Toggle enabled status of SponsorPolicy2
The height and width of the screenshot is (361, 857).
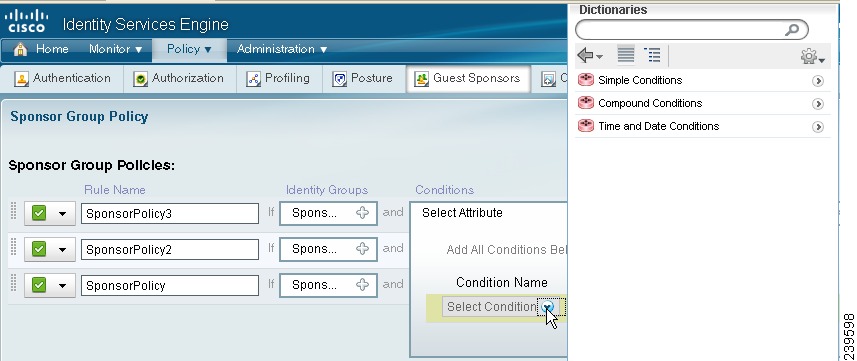coord(39,249)
